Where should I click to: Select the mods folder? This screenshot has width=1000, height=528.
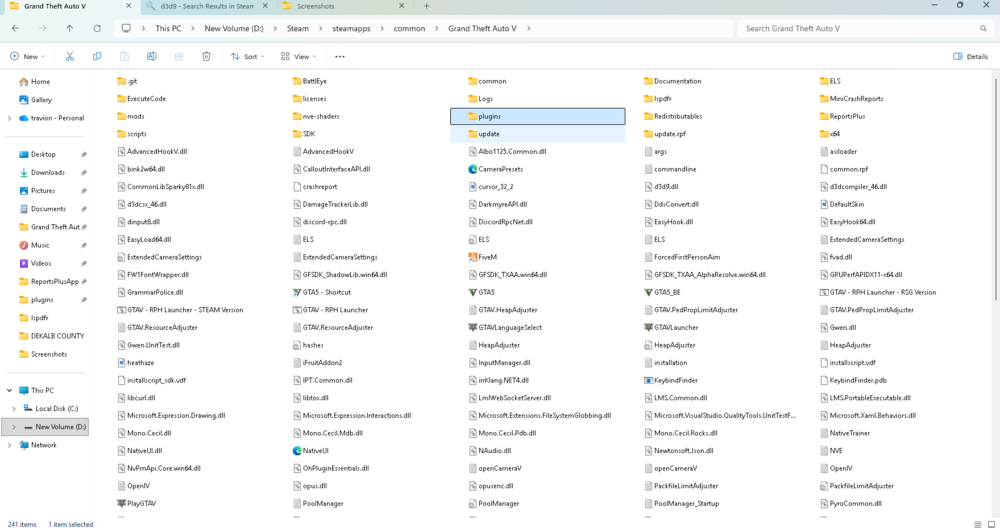(131, 116)
